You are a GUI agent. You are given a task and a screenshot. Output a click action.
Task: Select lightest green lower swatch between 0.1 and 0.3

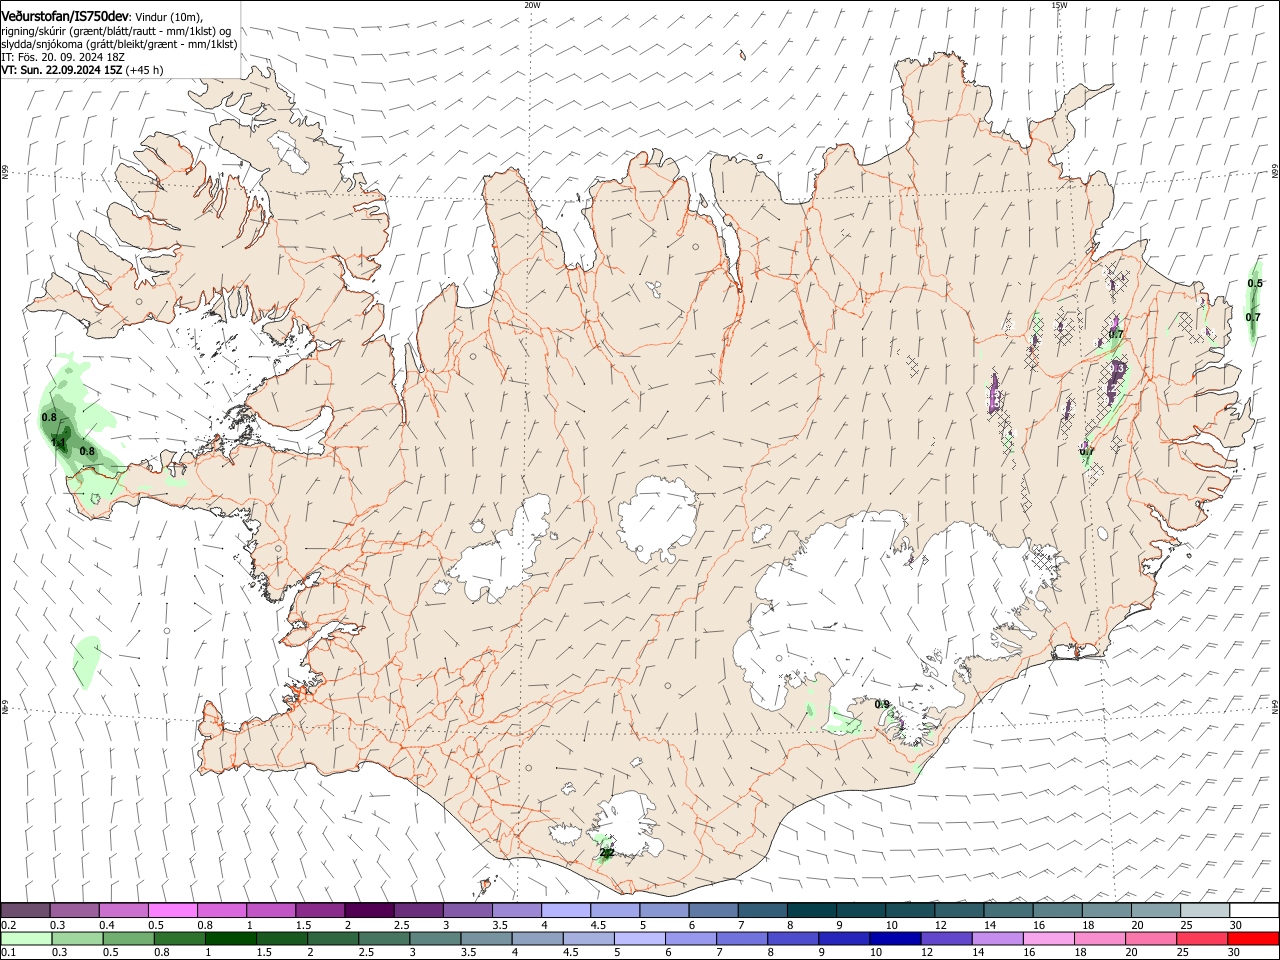[x=26, y=938]
